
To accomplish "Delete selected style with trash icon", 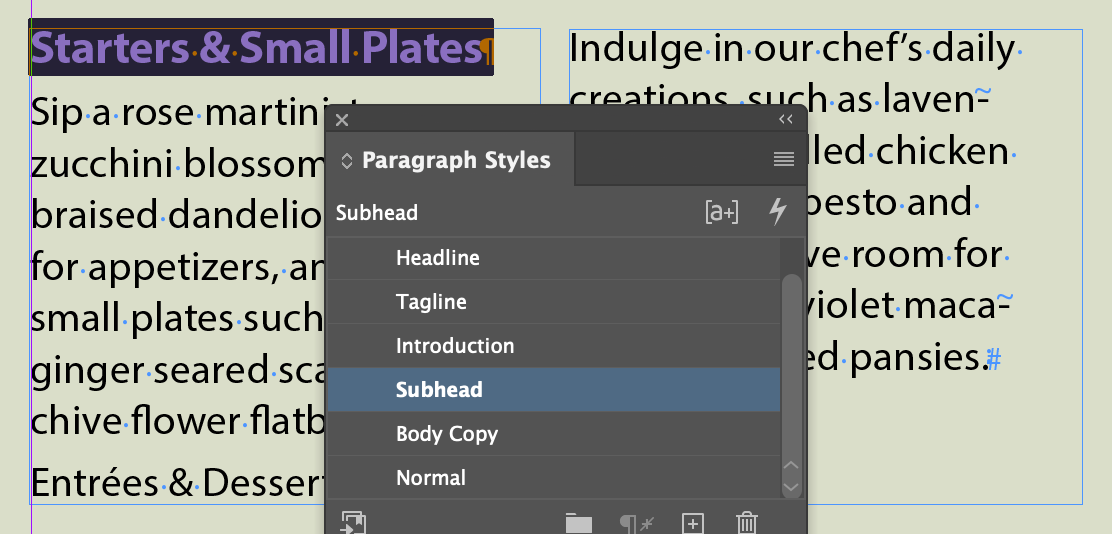I will click(x=746, y=523).
